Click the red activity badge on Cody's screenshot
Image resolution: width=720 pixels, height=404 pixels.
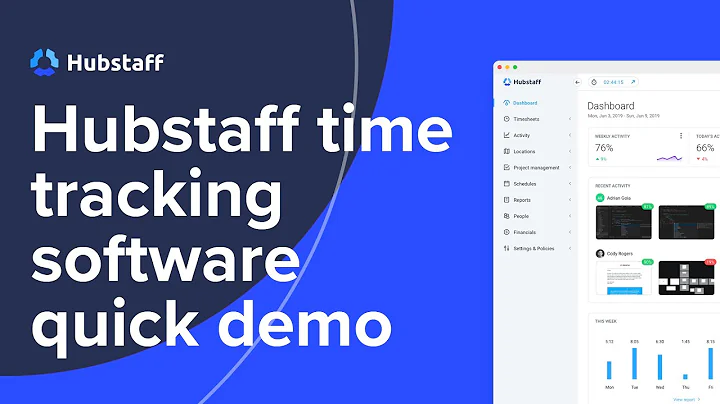(x=710, y=262)
